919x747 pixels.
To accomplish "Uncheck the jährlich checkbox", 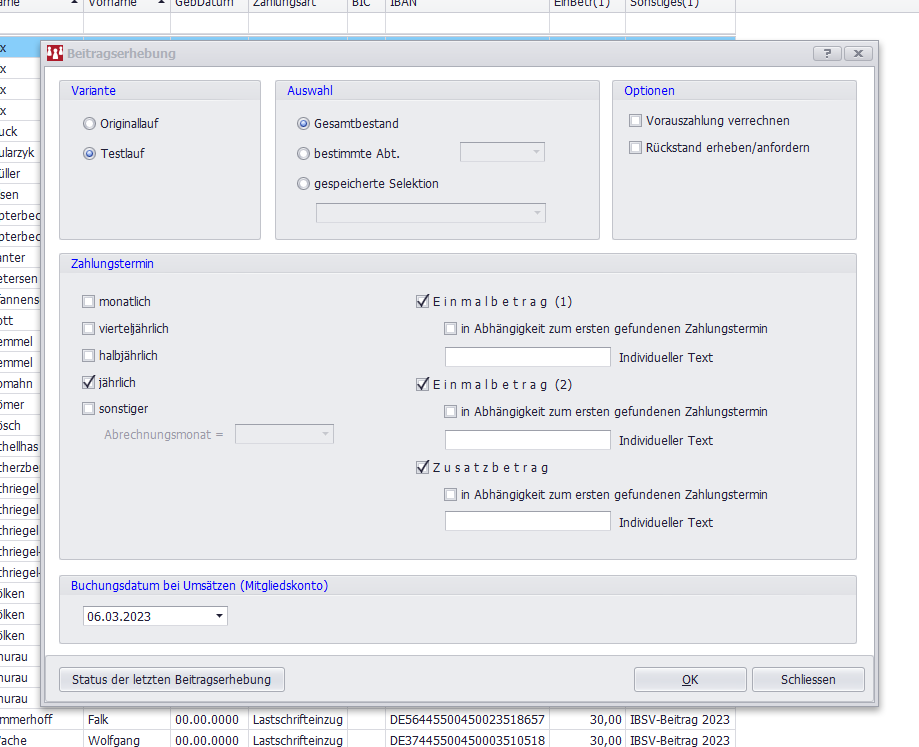I will click(x=89, y=383).
